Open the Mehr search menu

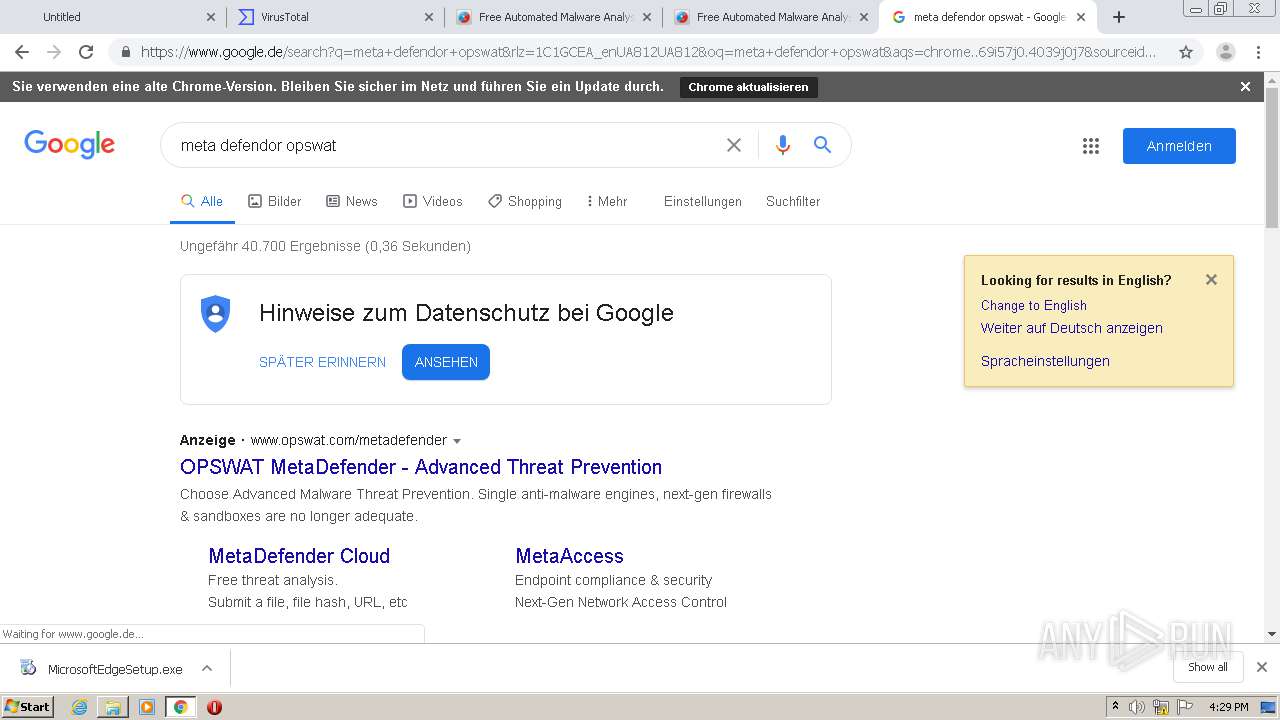[607, 201]
